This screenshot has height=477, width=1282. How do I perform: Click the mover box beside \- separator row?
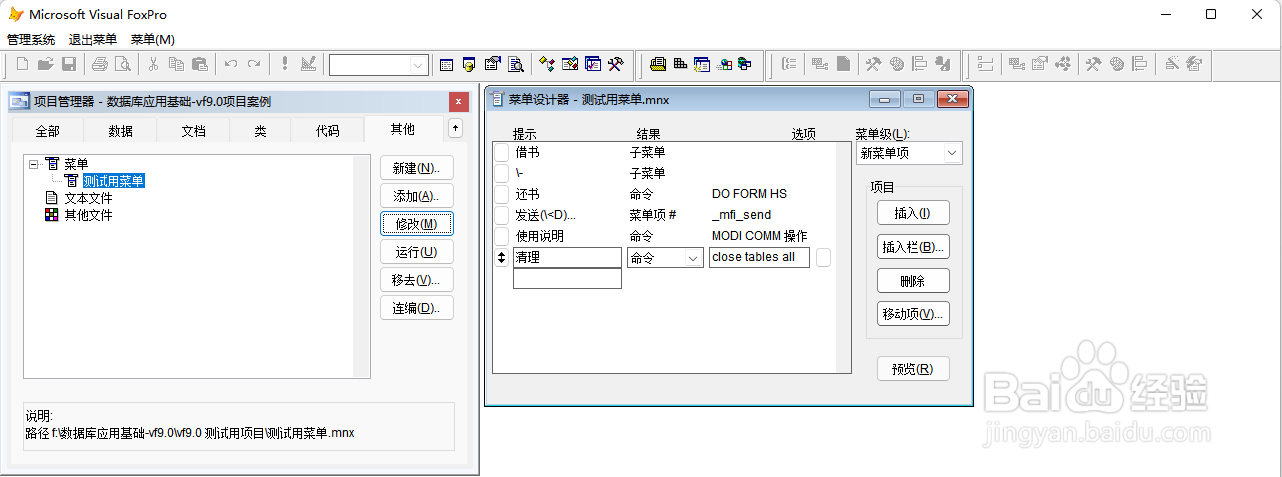coord(502,174)
